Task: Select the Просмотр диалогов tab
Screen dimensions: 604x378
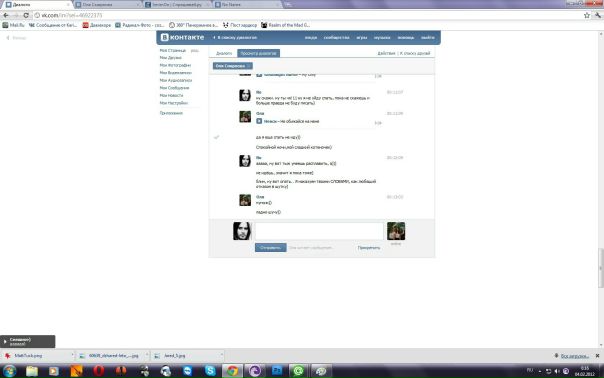Action: (258, 53)
